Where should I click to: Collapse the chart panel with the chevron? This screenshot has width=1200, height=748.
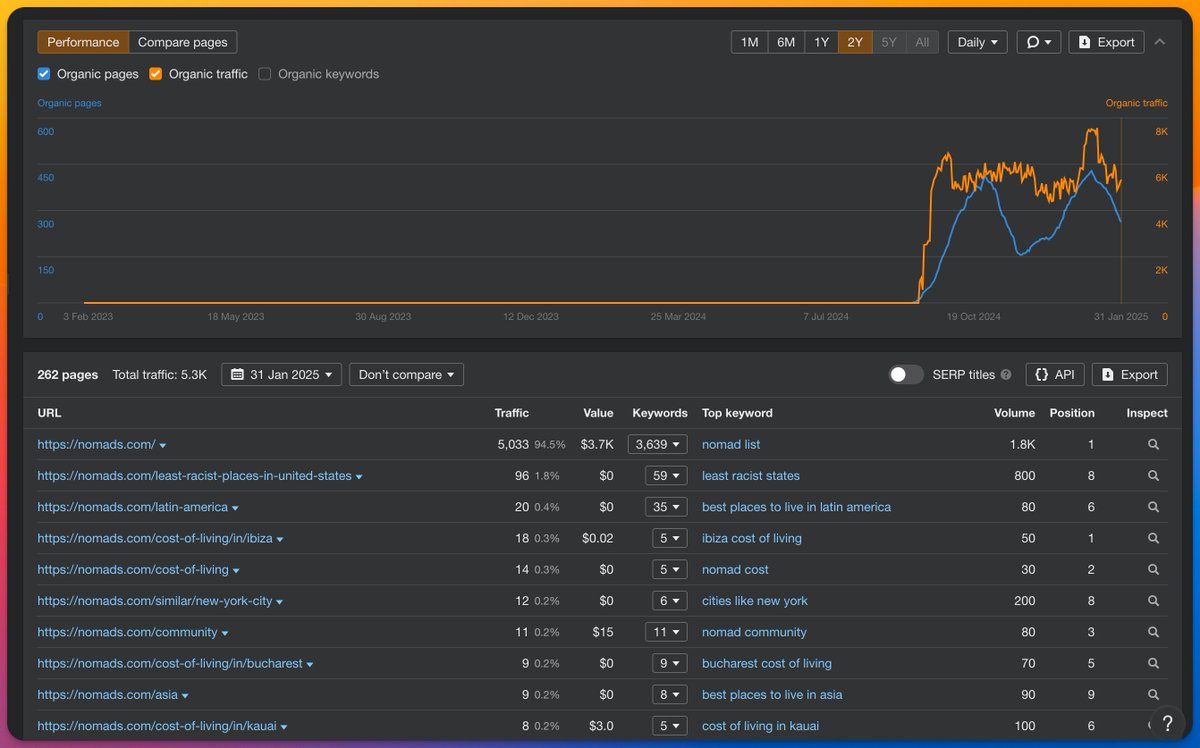point(1160,42)
